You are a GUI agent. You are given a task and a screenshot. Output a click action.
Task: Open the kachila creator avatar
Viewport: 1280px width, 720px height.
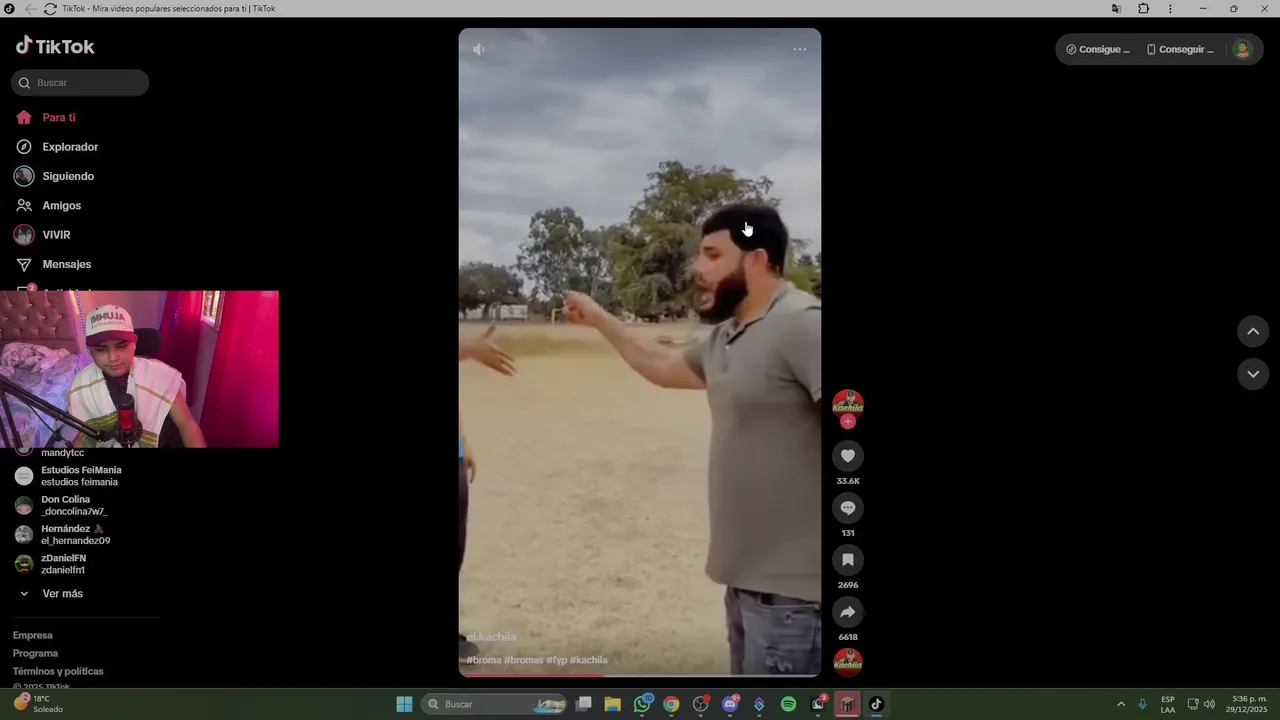pyautogui.click(x=848, y=403)
